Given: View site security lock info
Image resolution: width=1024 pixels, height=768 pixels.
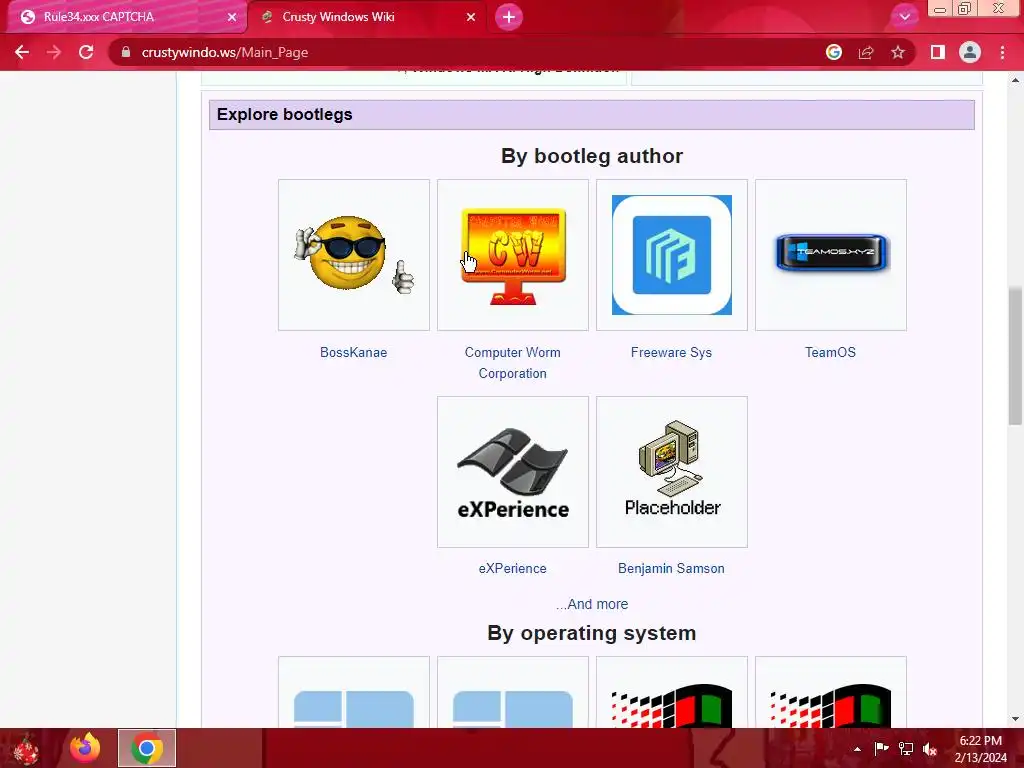Looking at the screenshot, I should pyautogui.click(x=126, y=52).
